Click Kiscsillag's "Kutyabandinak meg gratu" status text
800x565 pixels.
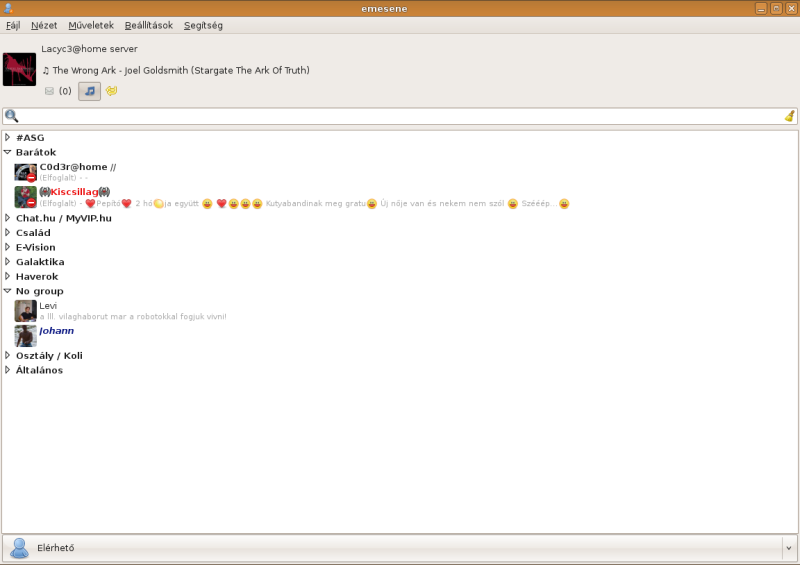[x=316, y=203]
